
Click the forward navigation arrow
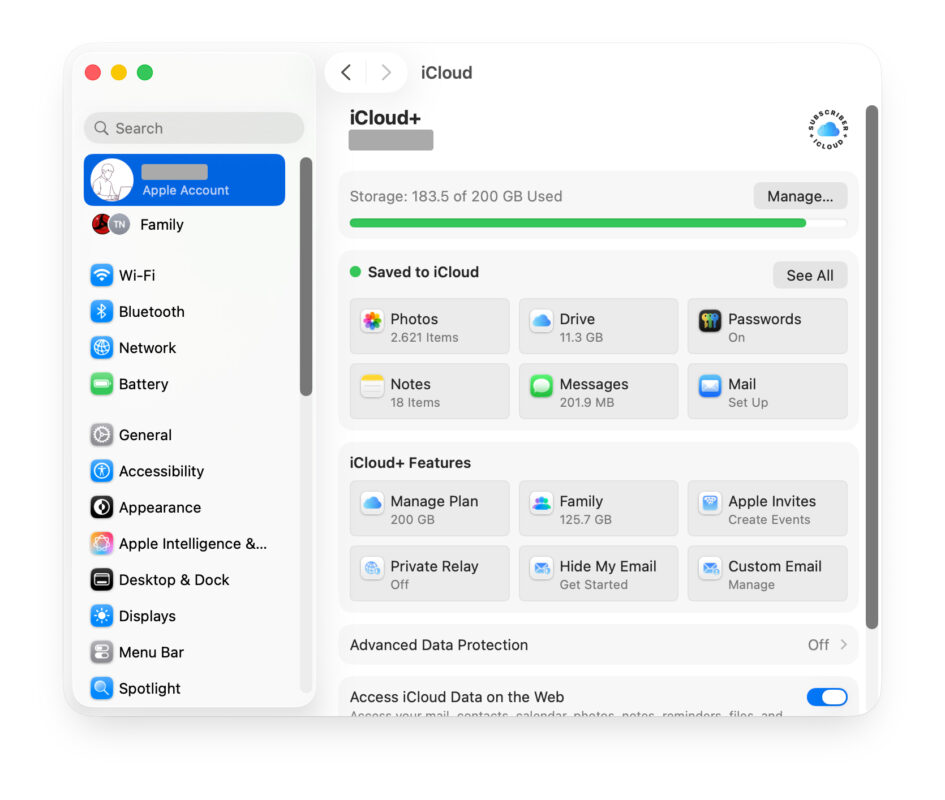(x=385, y=72)
